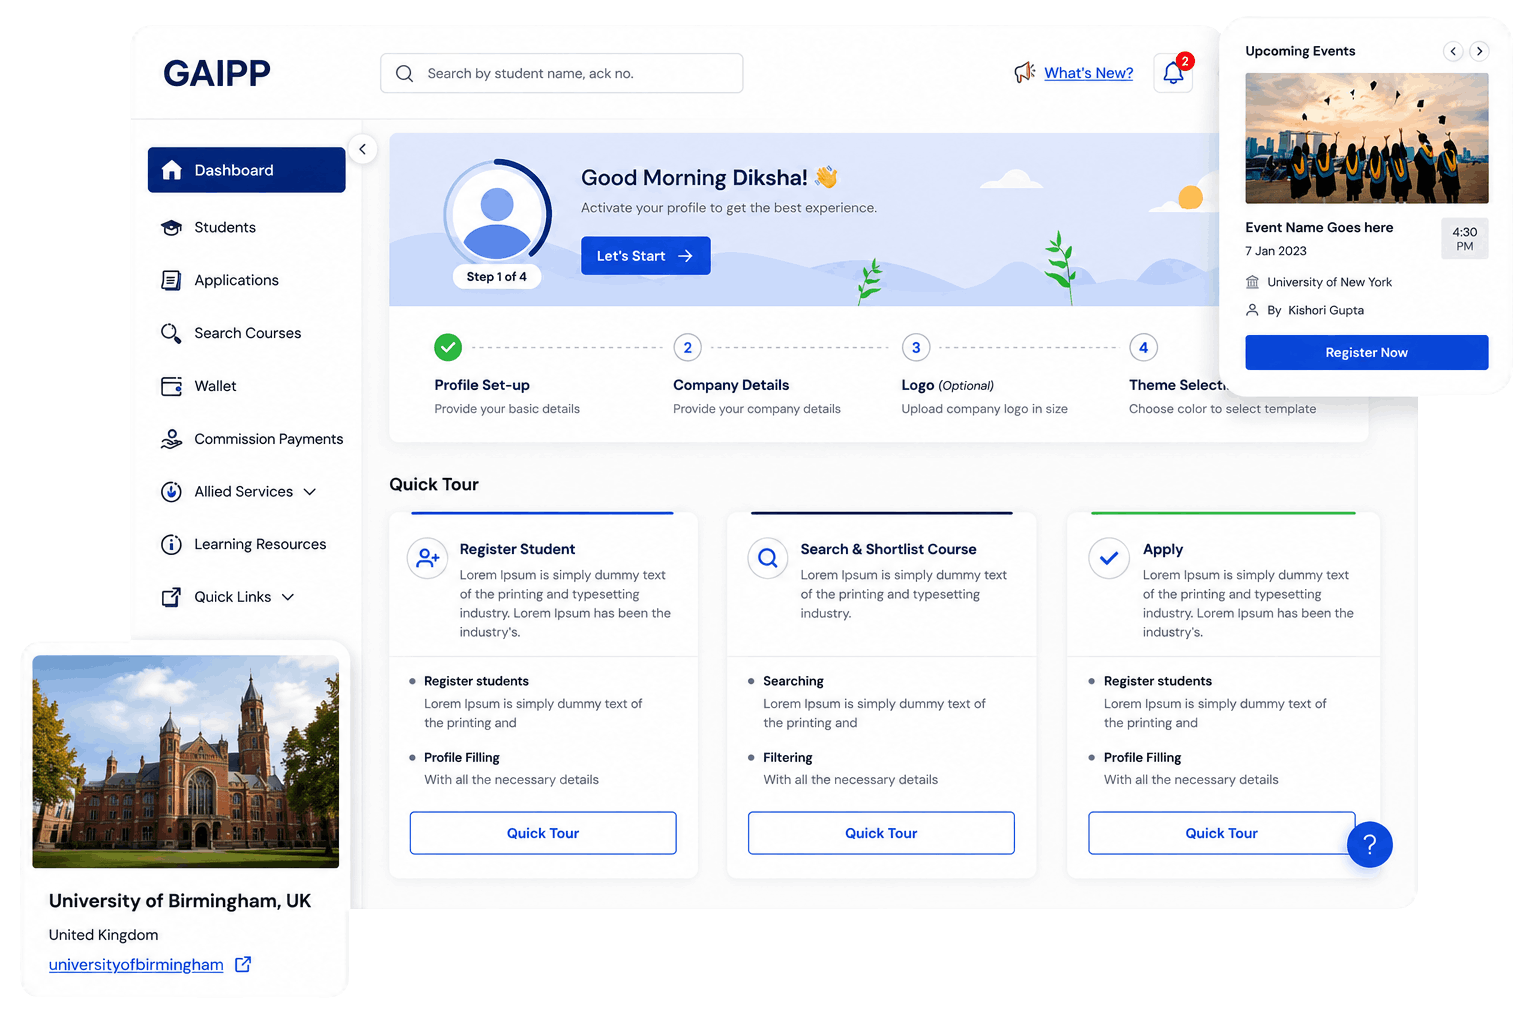Click the Commission Payments hand-coin icon

coord(172,439)
